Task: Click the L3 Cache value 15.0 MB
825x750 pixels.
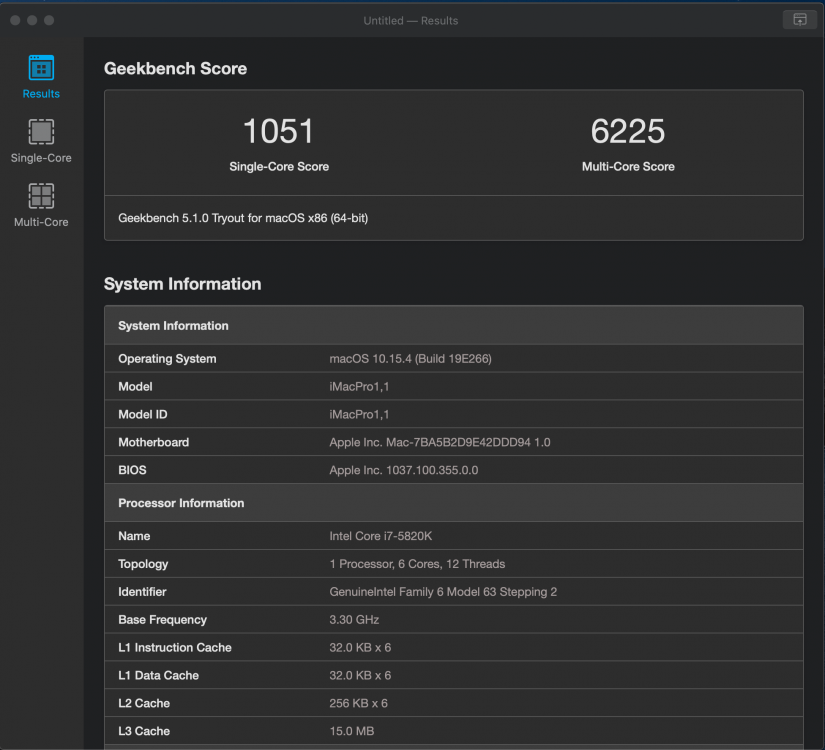Action: [x=351, y=731]
